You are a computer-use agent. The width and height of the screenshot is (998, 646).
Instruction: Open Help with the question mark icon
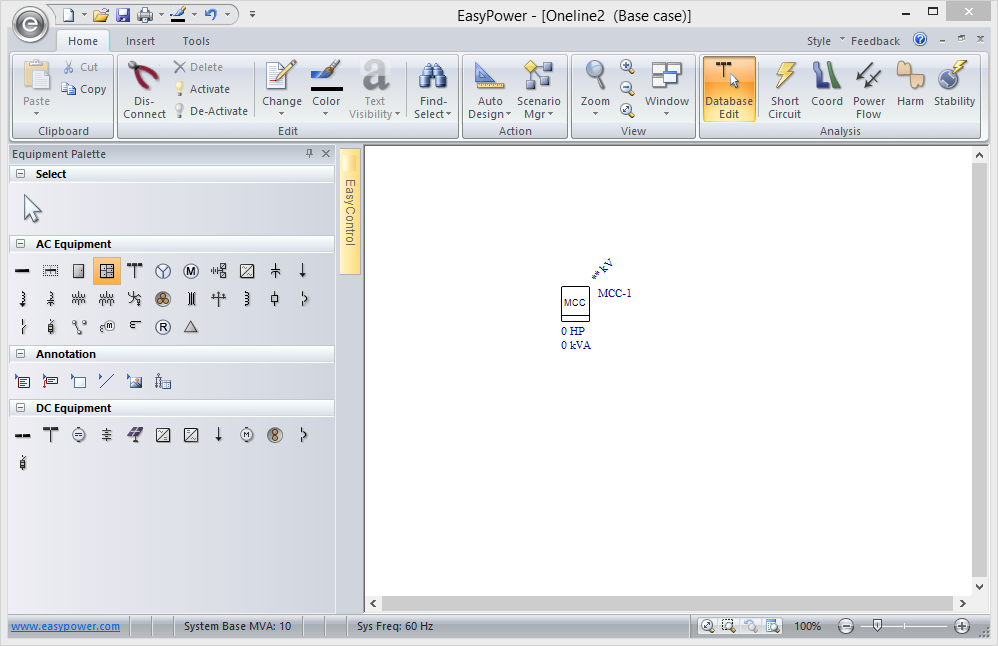tap(920, 39)
